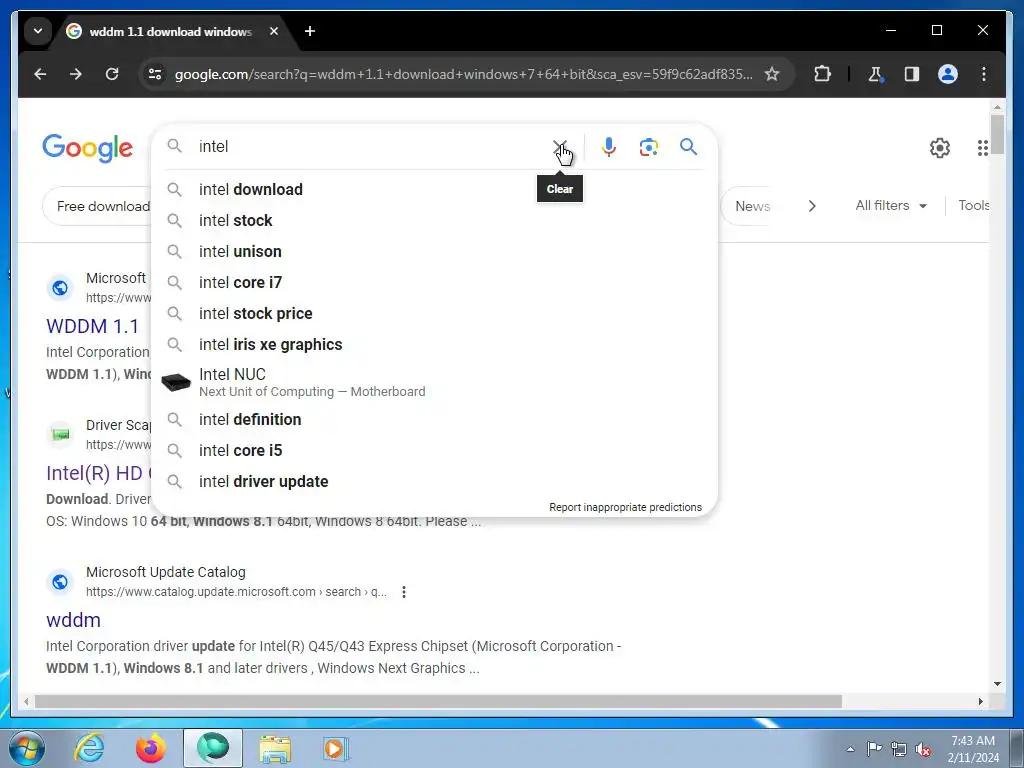Open Google Lens image search

tap(648, 147)
